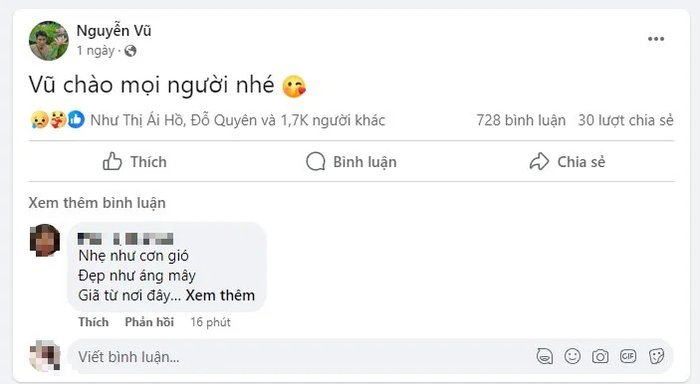View the 30 lượt chia sẻ list

click(625, 120)
